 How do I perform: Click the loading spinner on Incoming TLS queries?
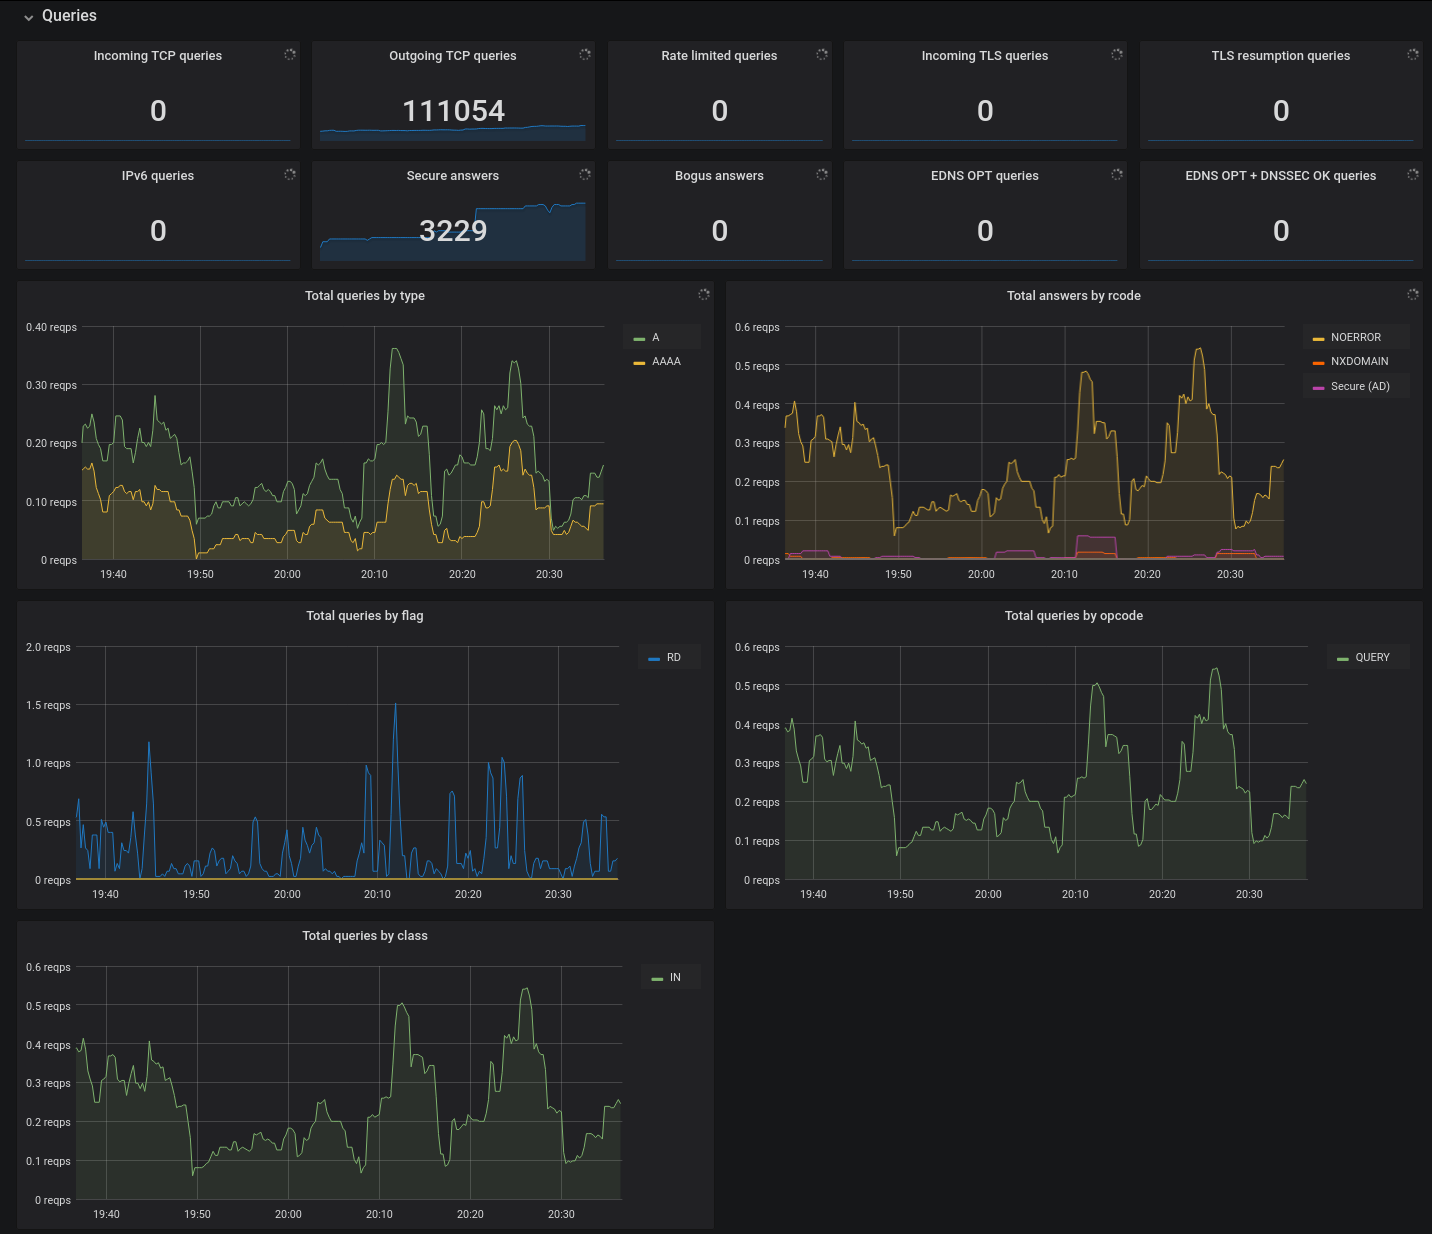1117,54
